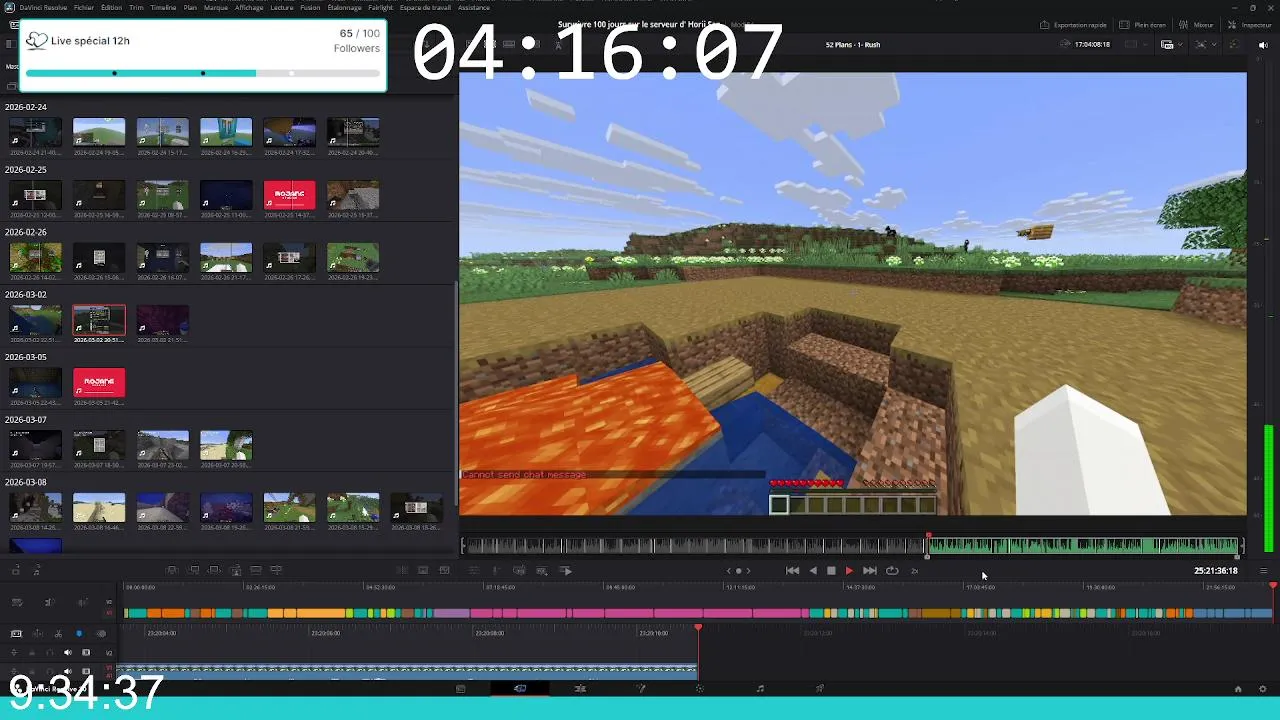Stop playback
This screenshot has width=1280, height=720.
(830, 571)
